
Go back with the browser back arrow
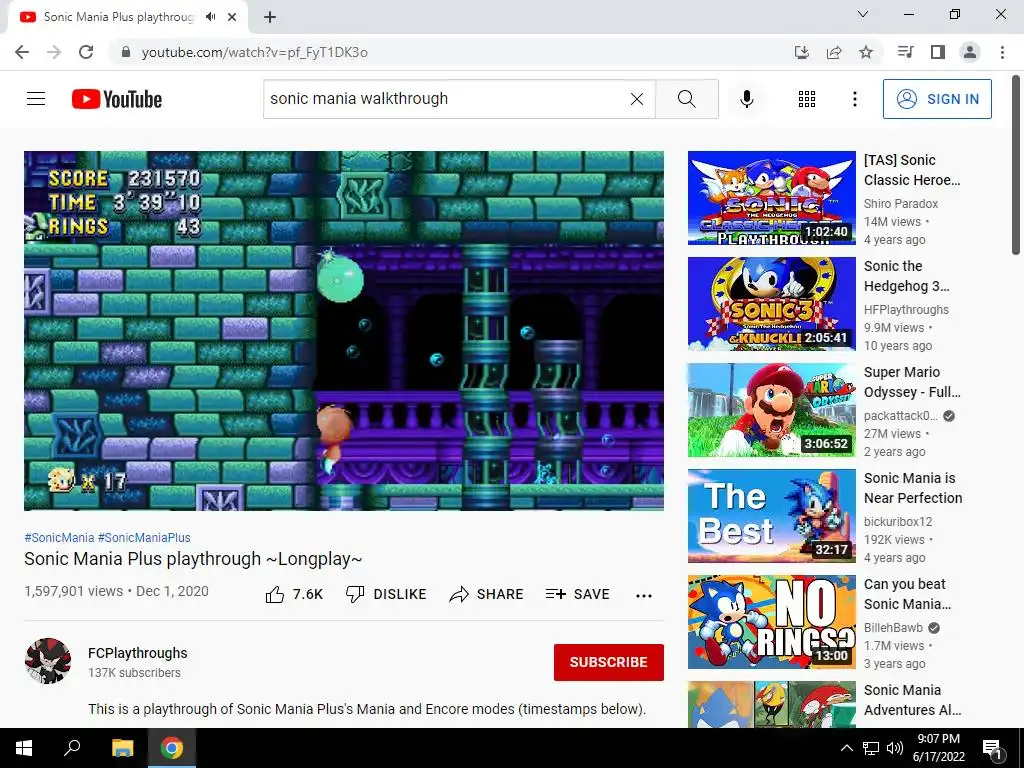point(22,52)
